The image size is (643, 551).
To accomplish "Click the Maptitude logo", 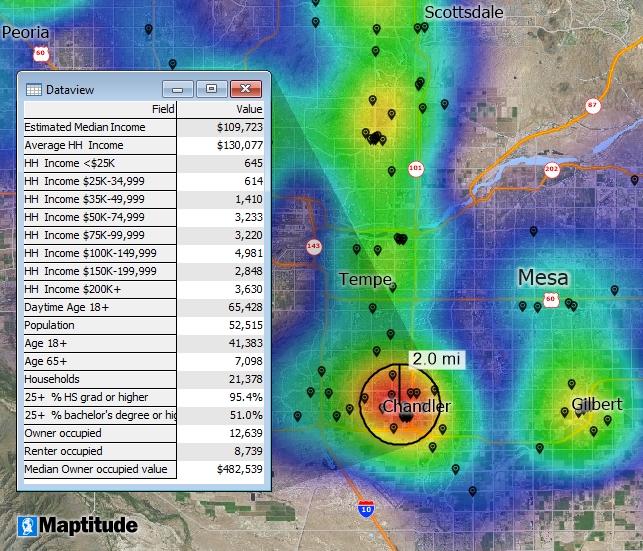I will click(x=78, y=526).
